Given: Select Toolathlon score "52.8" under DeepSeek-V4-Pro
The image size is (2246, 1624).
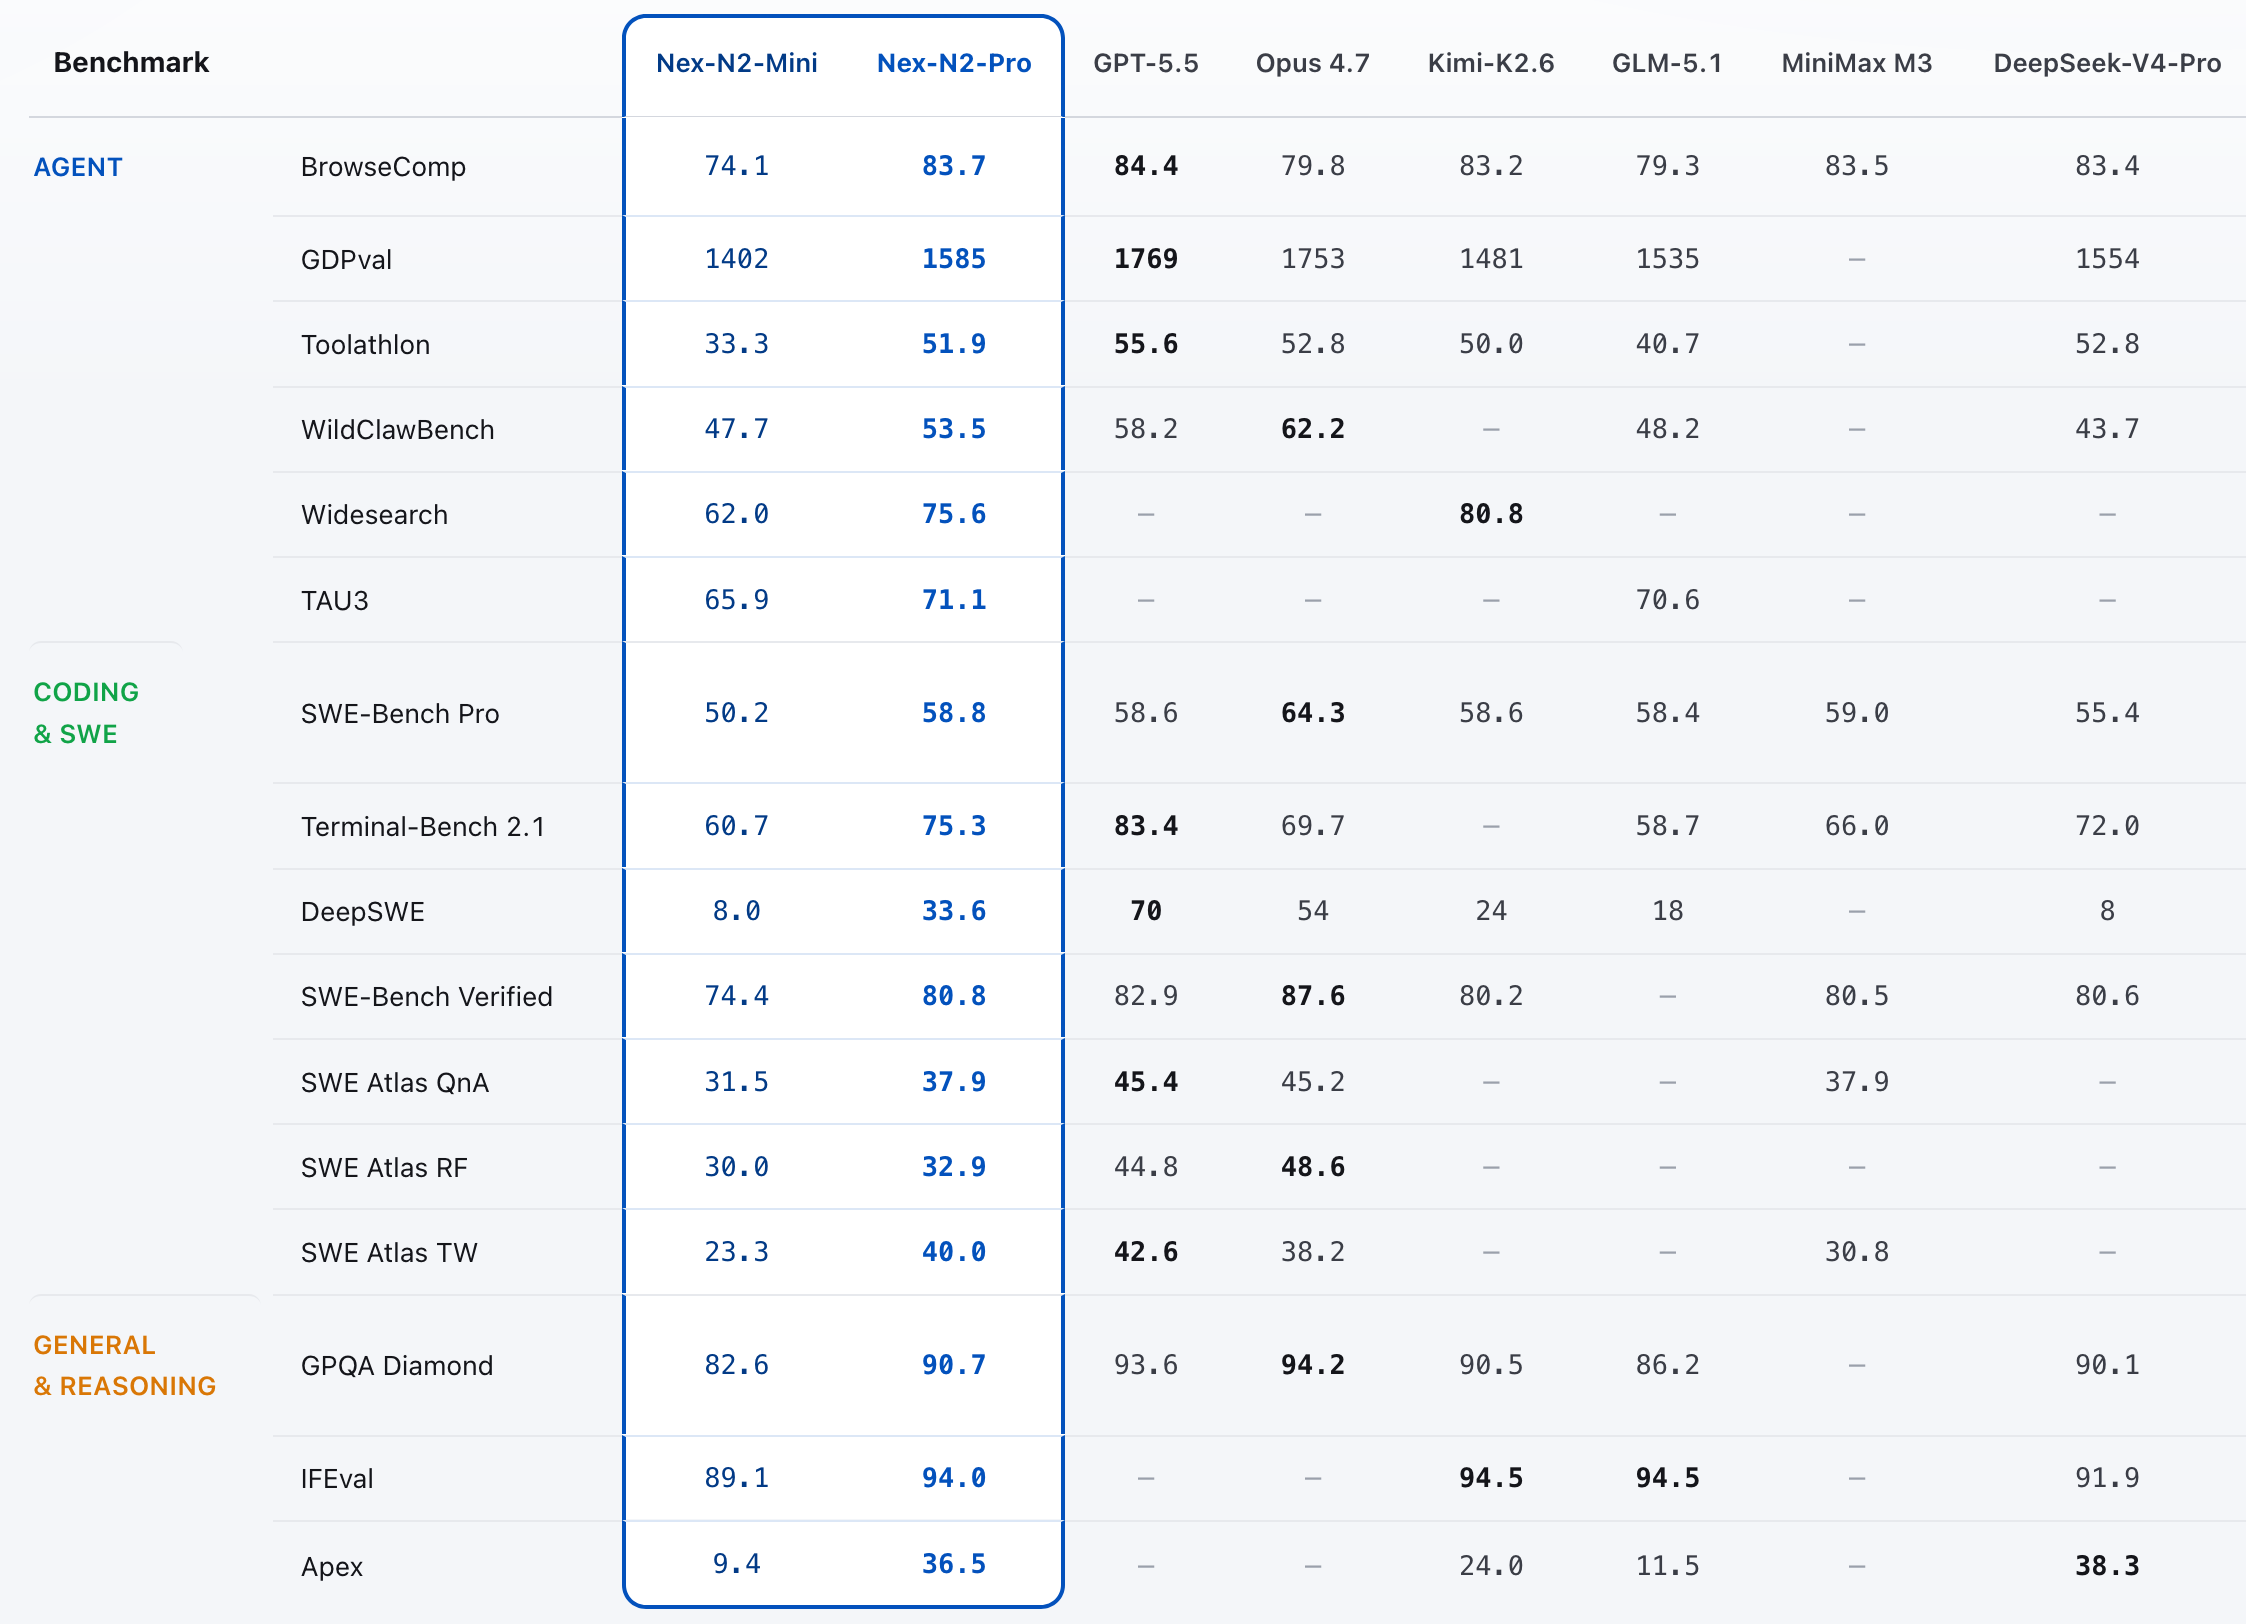Looking at the screenshot, I should pos(2107,344).
